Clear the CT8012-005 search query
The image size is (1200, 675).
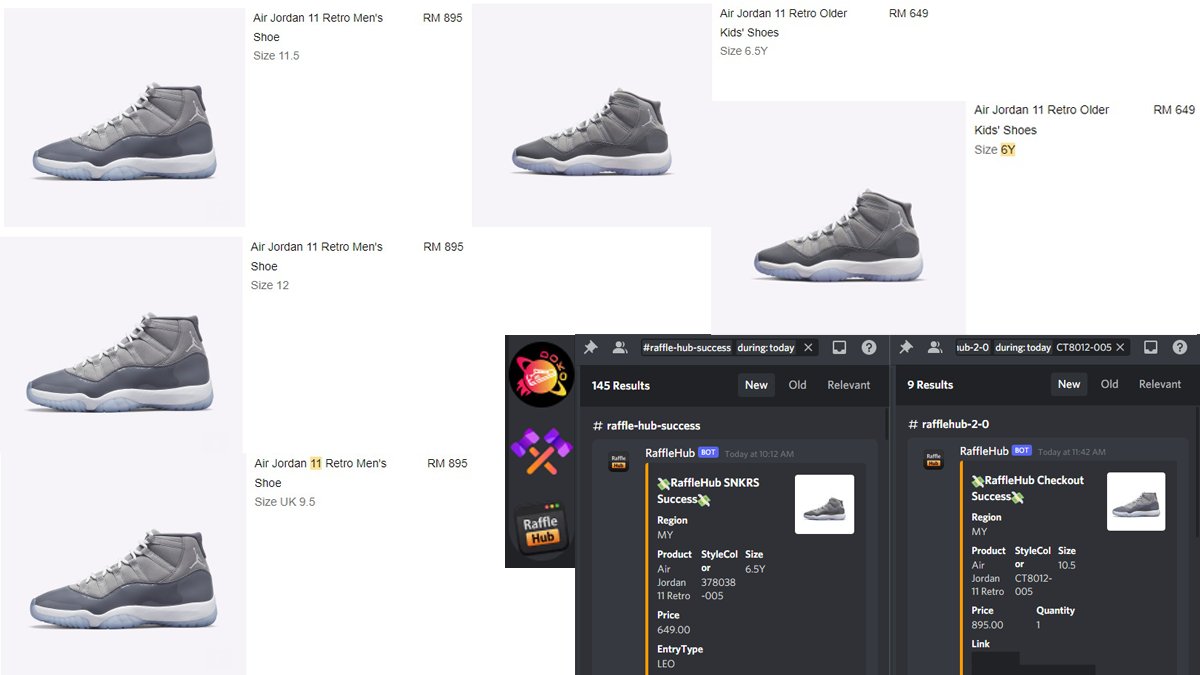[1120, 347]
